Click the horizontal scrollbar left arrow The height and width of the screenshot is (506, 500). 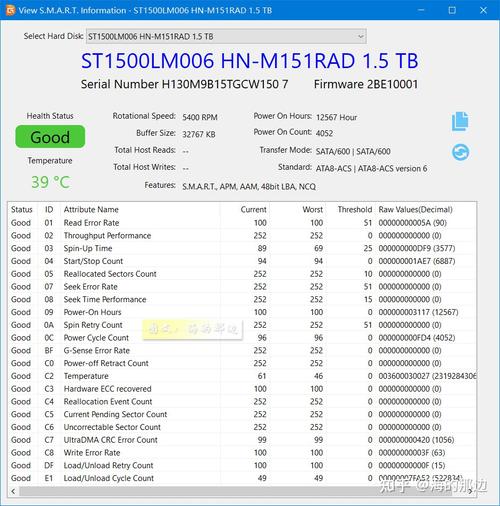pyautogui.click(x=13, y=491)
